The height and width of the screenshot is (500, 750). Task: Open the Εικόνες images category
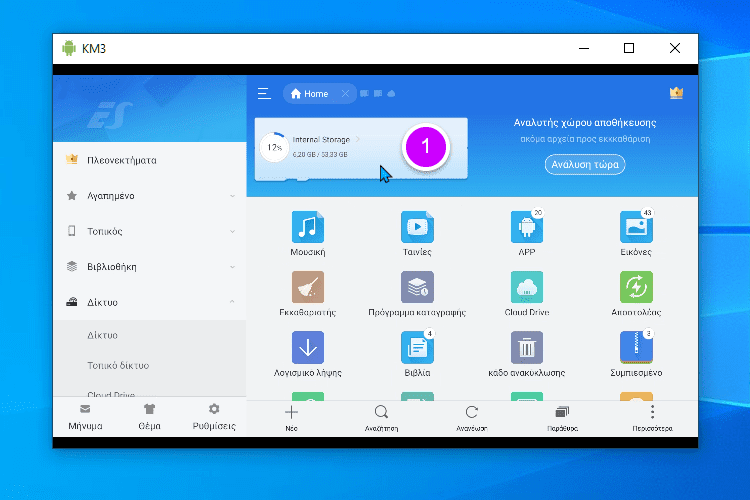636,233
